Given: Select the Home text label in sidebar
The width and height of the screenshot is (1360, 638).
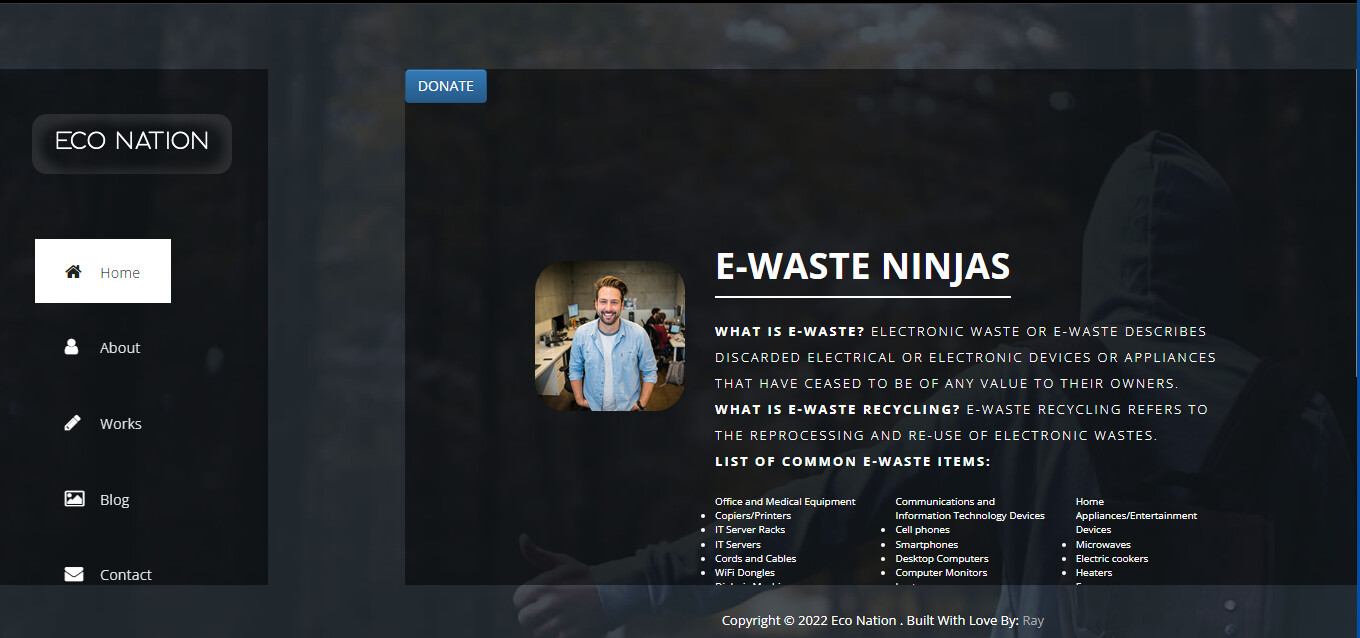Looking at the screenshot, I should [120, 273].
